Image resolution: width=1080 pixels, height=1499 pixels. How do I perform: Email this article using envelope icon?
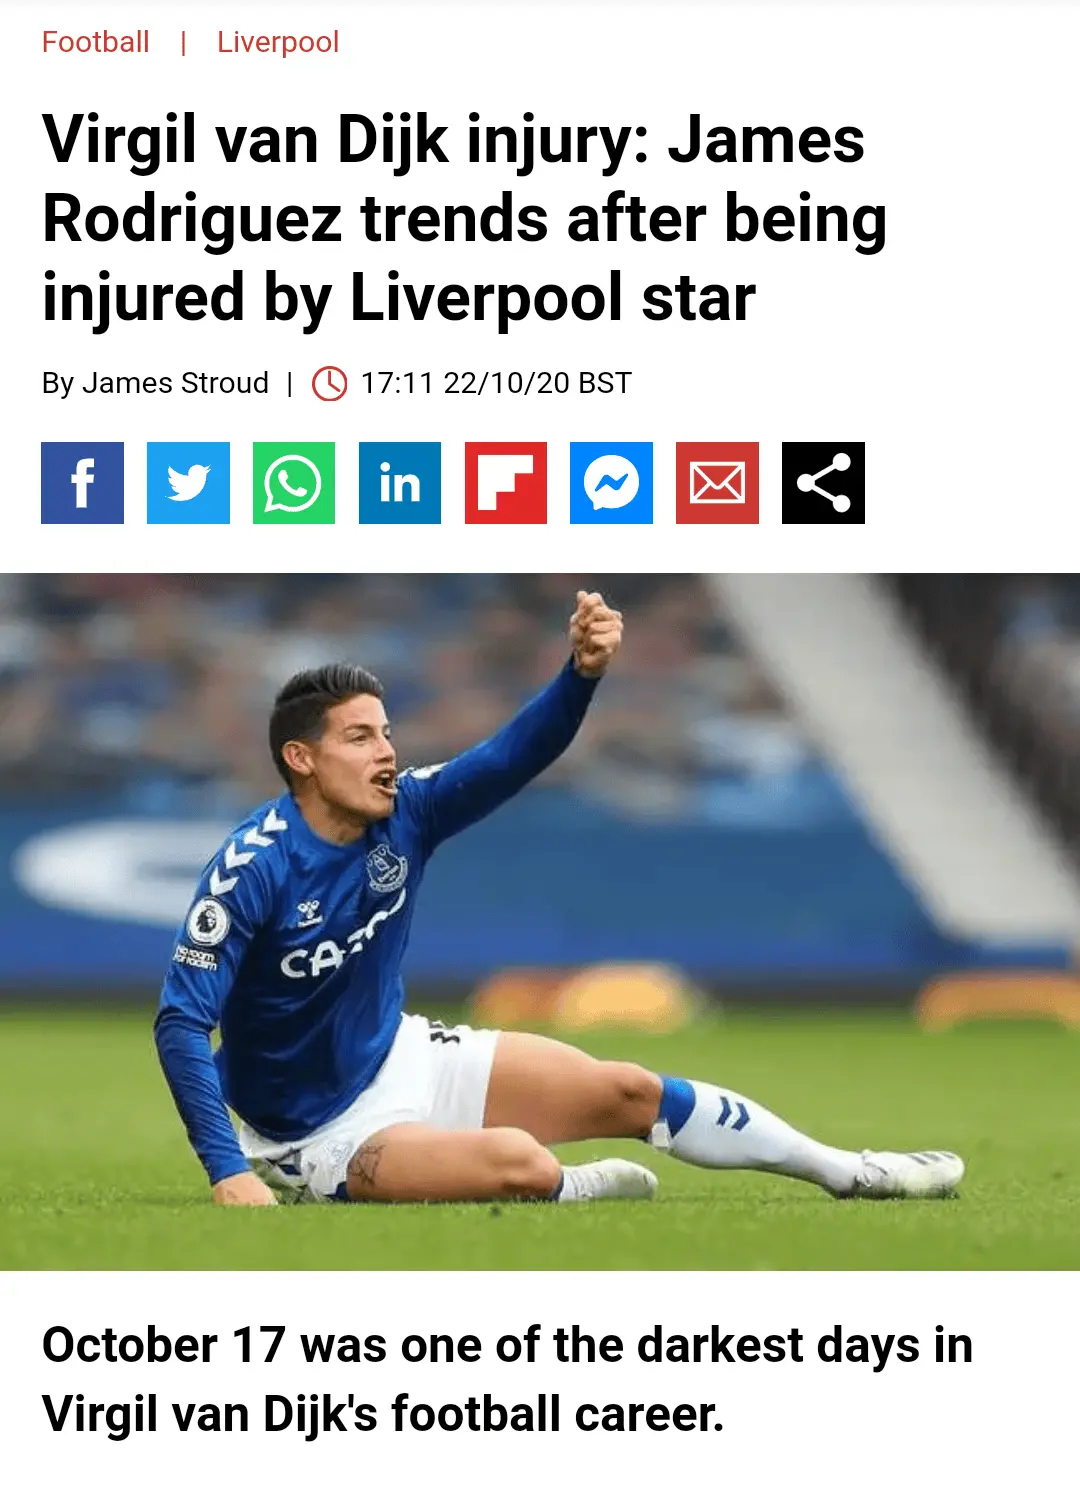pos(717,483)
